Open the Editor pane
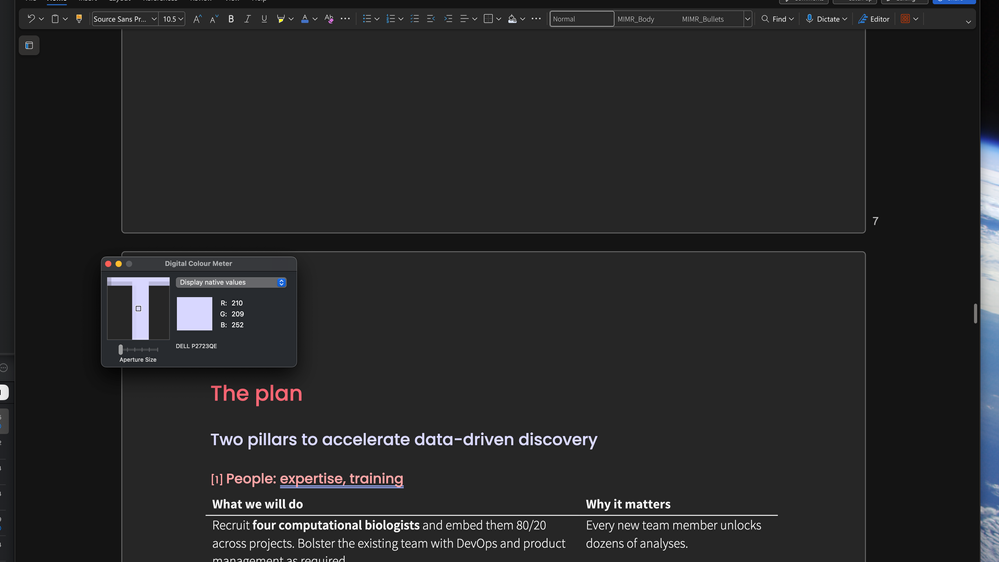Viewport: 999px width, 562px height. pyautogui.click(x=873, y=19)
